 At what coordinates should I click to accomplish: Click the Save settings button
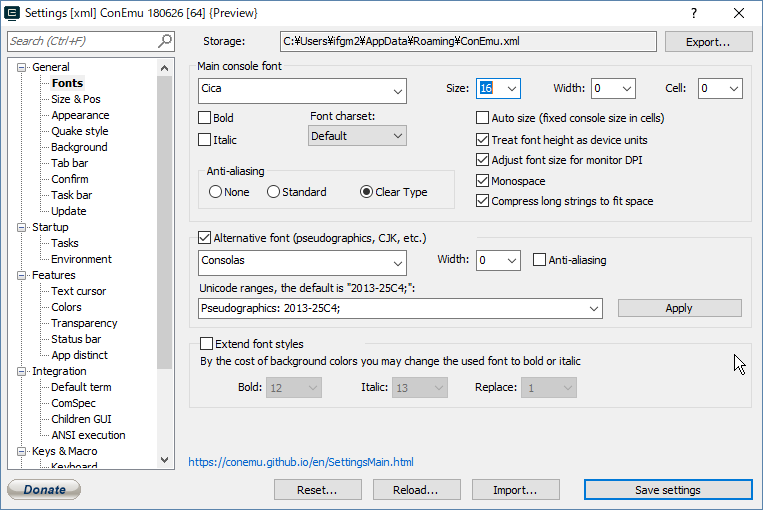tap(667, 490)
